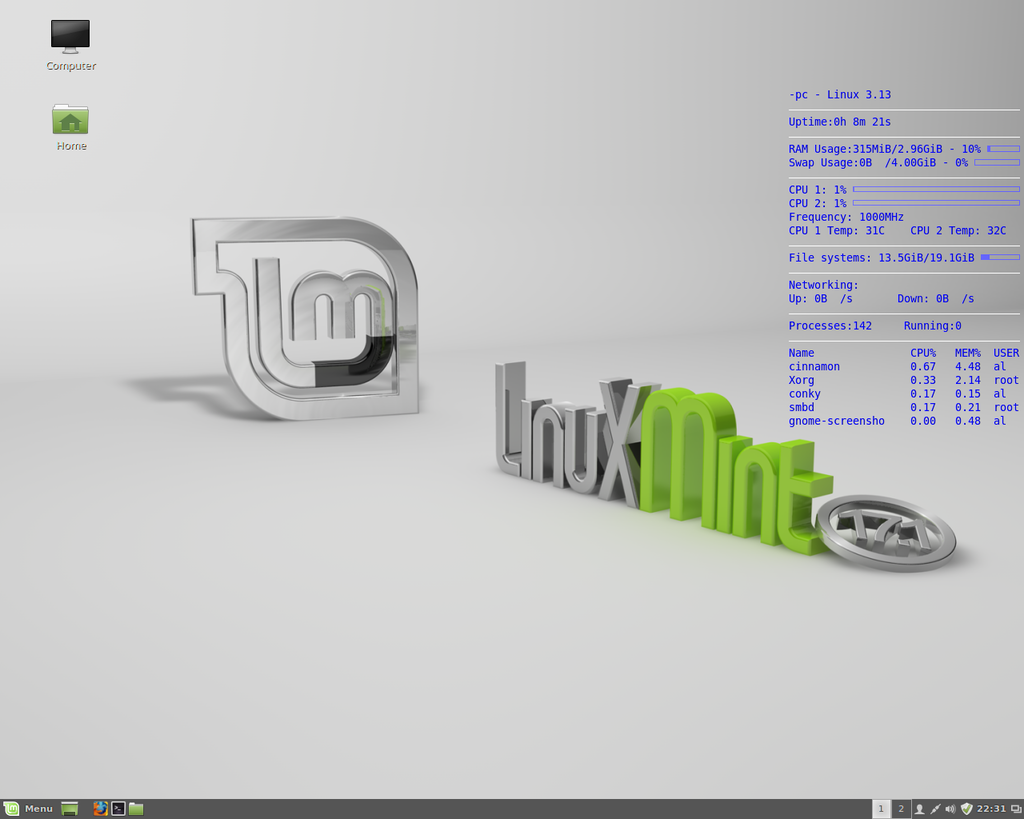Click the 'Up: 0B /s' text
The height and width of the screenshot is (819, 1024).
click(820, 298)
